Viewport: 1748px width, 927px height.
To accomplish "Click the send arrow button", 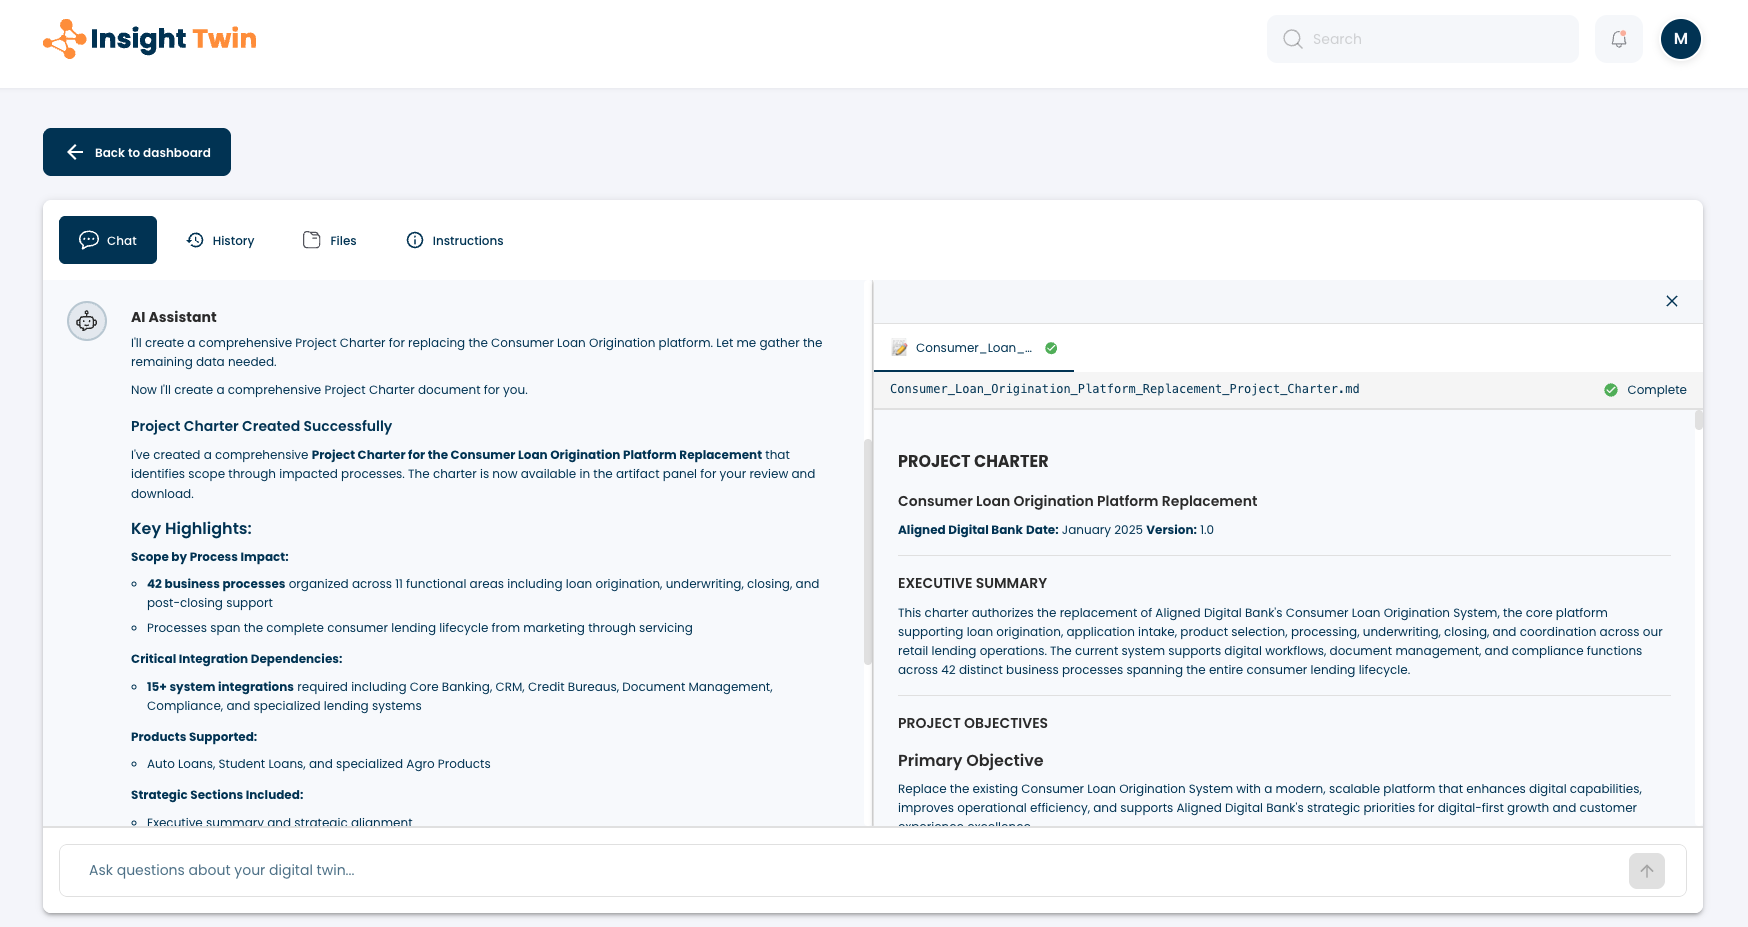I will 1647,871.
